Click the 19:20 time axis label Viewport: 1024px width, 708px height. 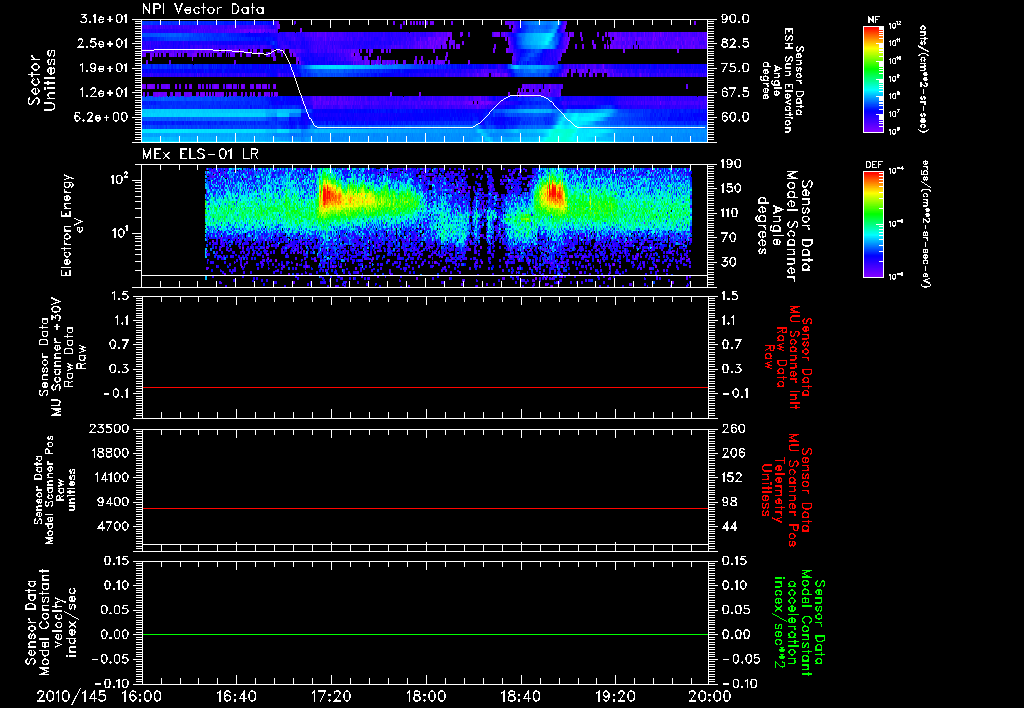(615, 696)
